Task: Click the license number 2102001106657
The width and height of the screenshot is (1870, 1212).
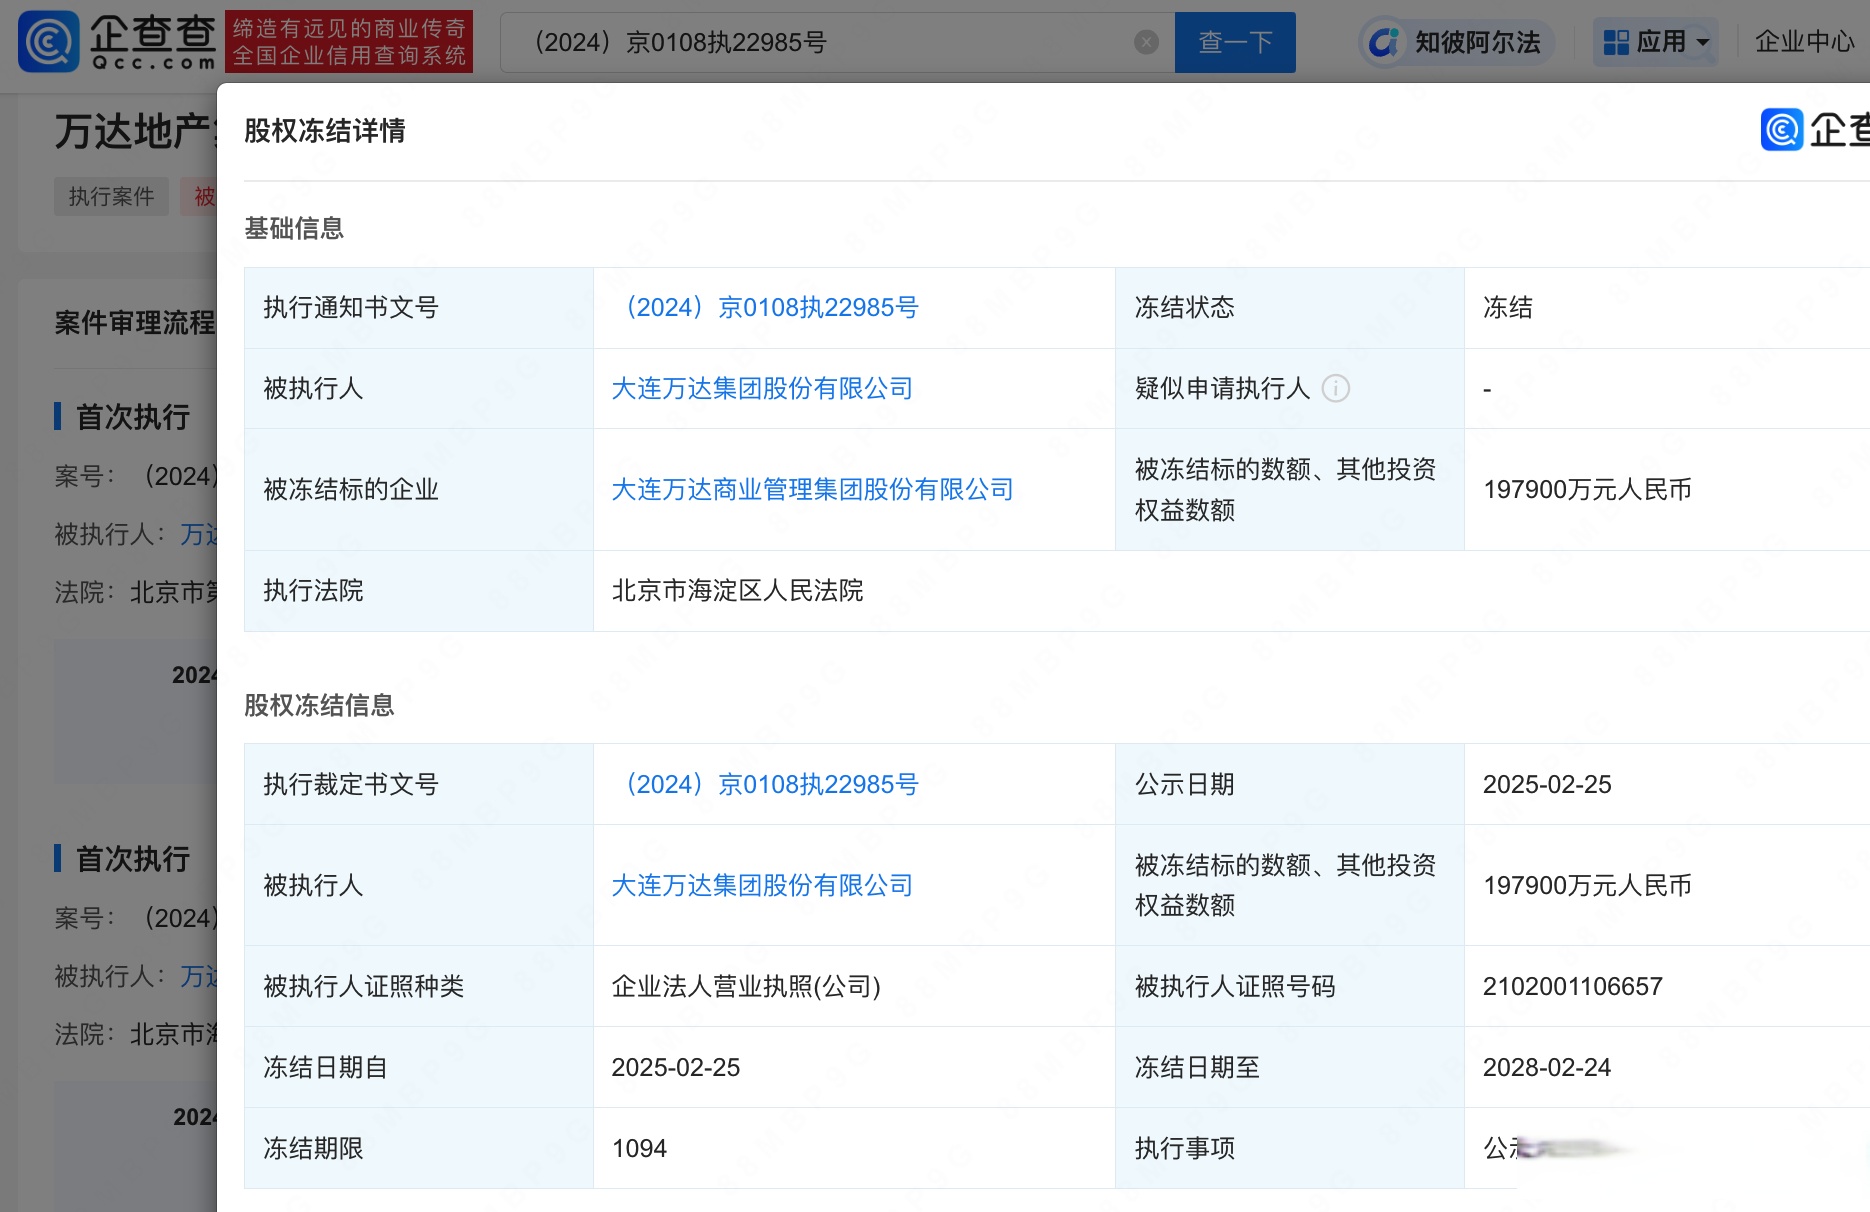Action: [1572, 986]
